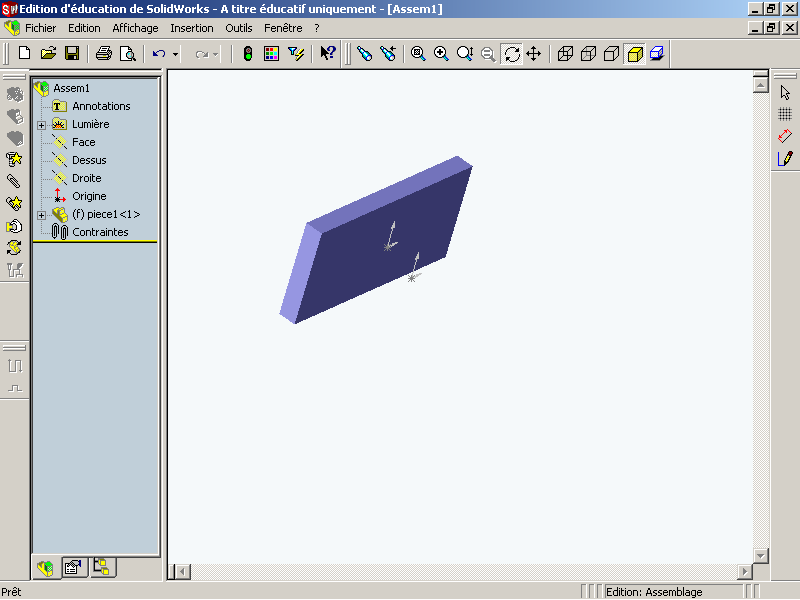Screen dimensions: 800x600
Task: Click the select arrow tool on right toolbar
Action: [x=785, y=92]
